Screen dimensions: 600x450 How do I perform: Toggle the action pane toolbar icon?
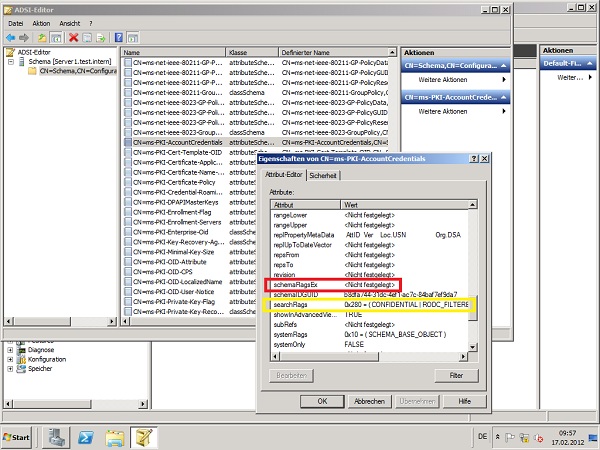tap(133, 38)
